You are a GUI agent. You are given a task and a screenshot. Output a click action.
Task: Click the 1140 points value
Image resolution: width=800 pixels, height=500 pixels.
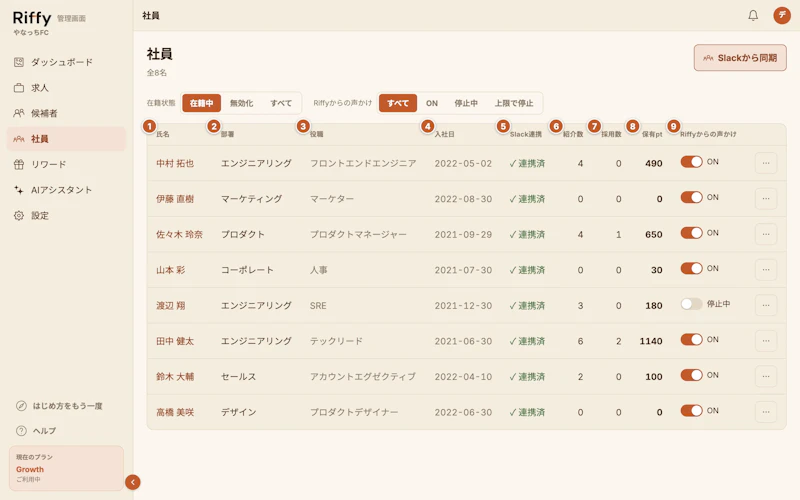point(651,341)
